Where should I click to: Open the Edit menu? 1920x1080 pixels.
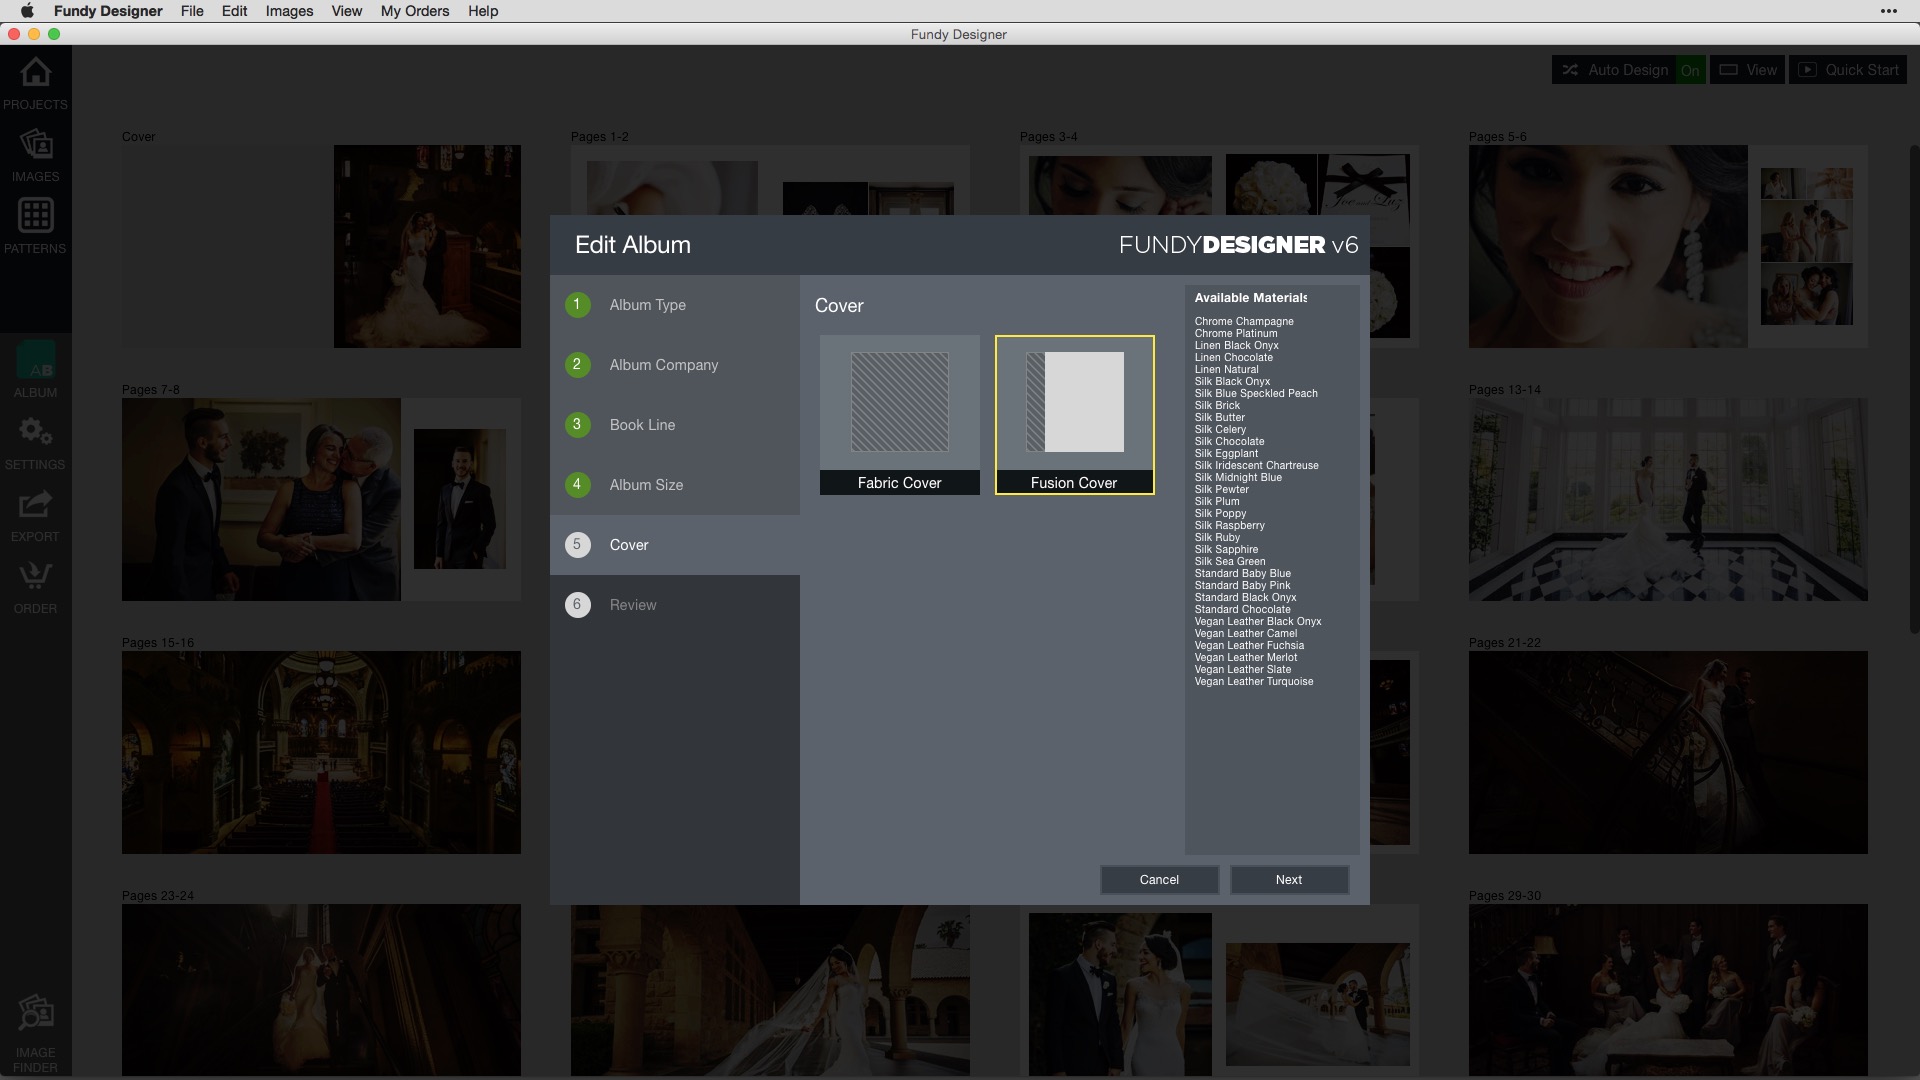click(234, 11)
